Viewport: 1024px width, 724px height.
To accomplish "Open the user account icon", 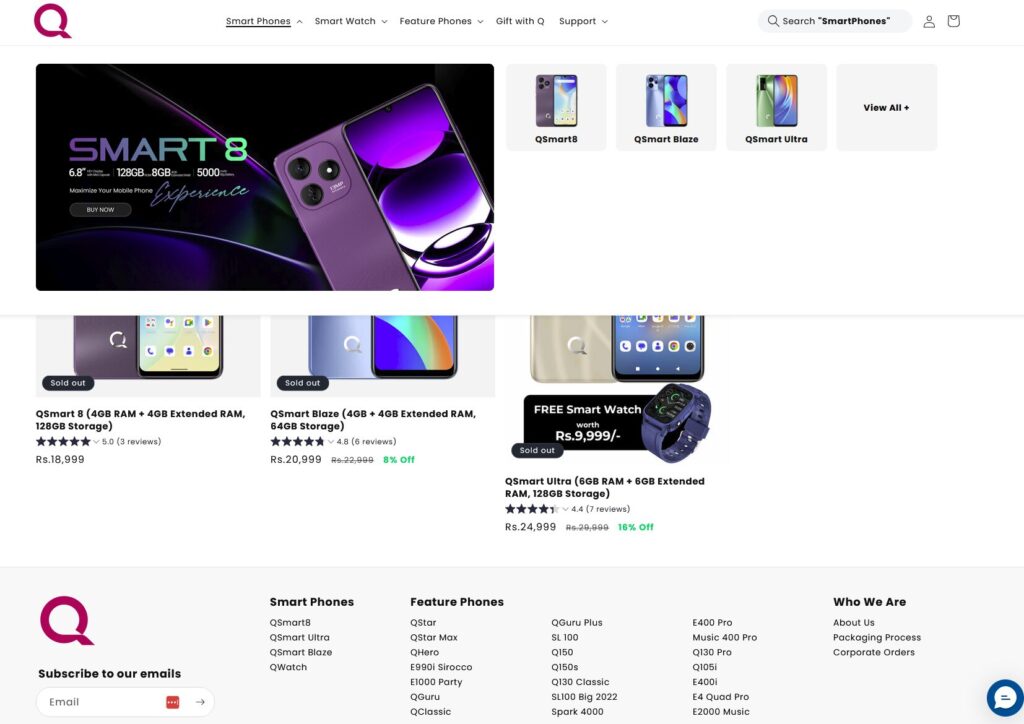I will point(929,22).
